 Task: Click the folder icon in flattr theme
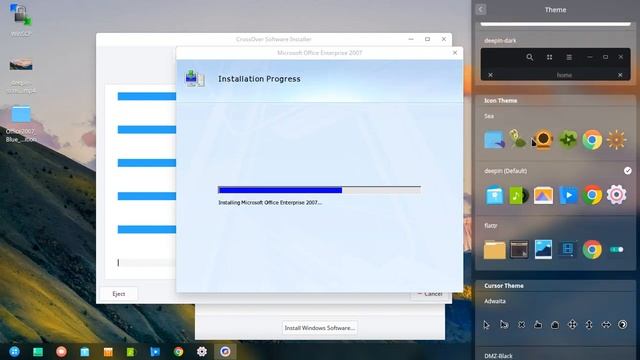(x=494, y=249)
